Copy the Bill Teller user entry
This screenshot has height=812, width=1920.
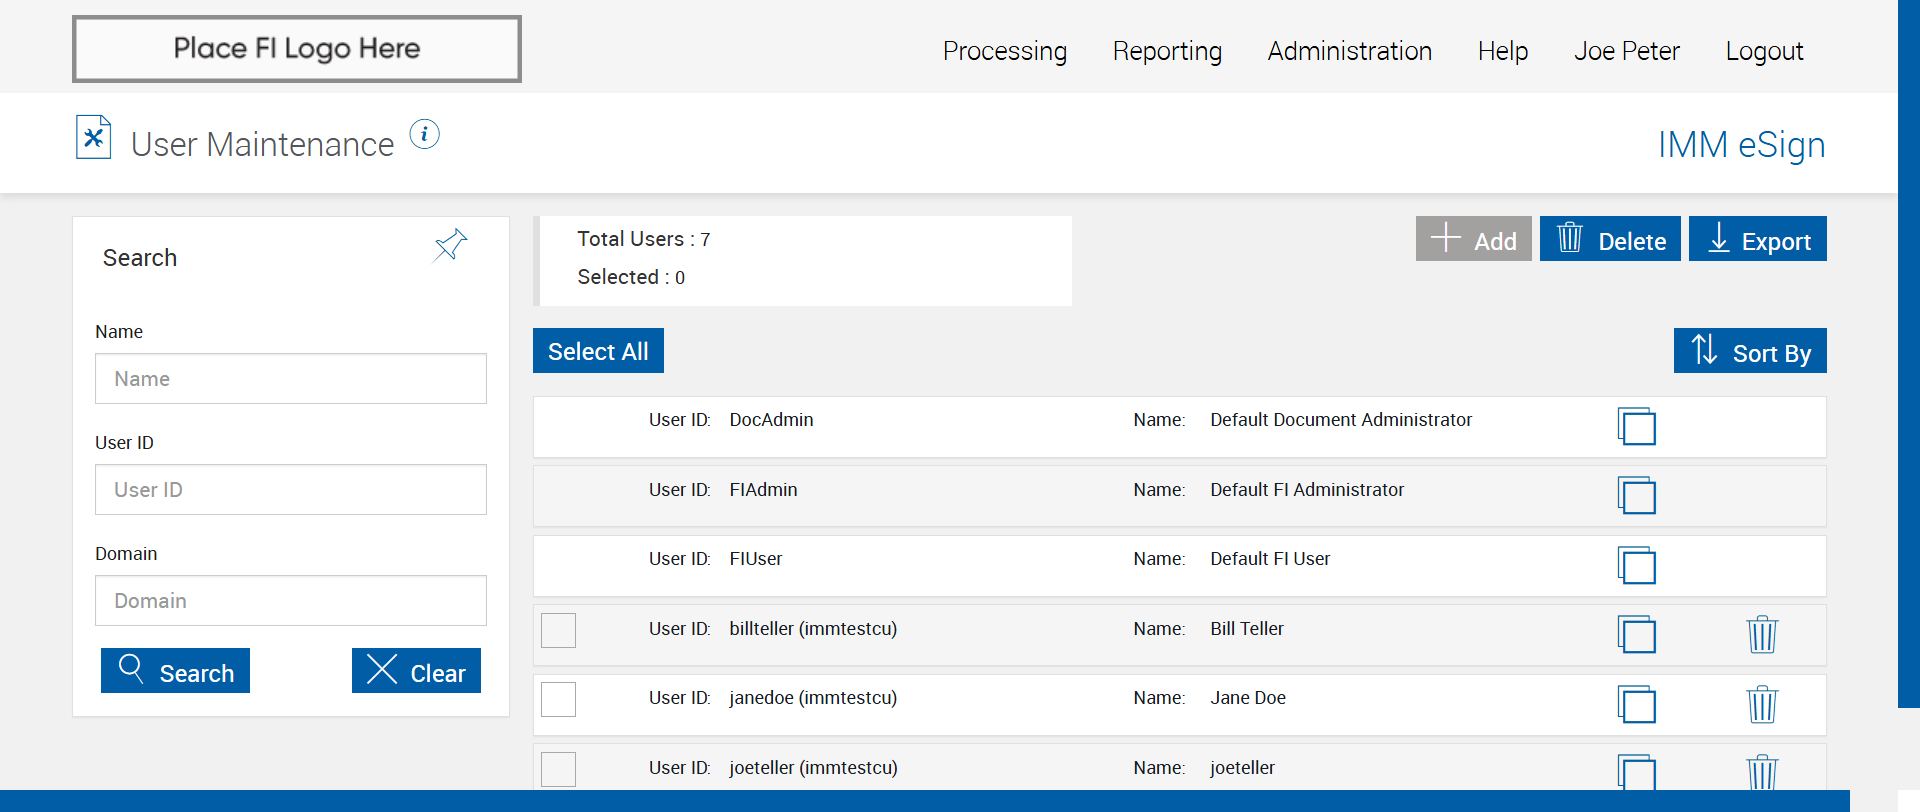[1636, 634]
